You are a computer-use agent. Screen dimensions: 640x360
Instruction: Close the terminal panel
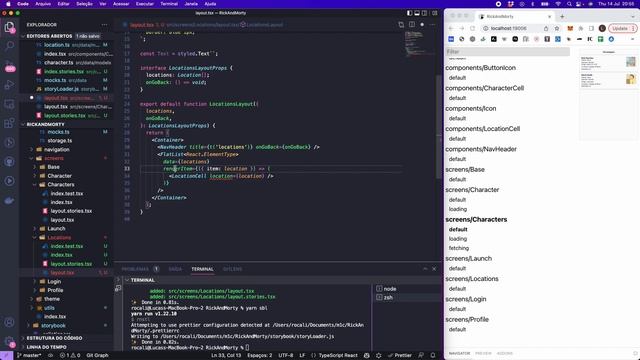434,269
